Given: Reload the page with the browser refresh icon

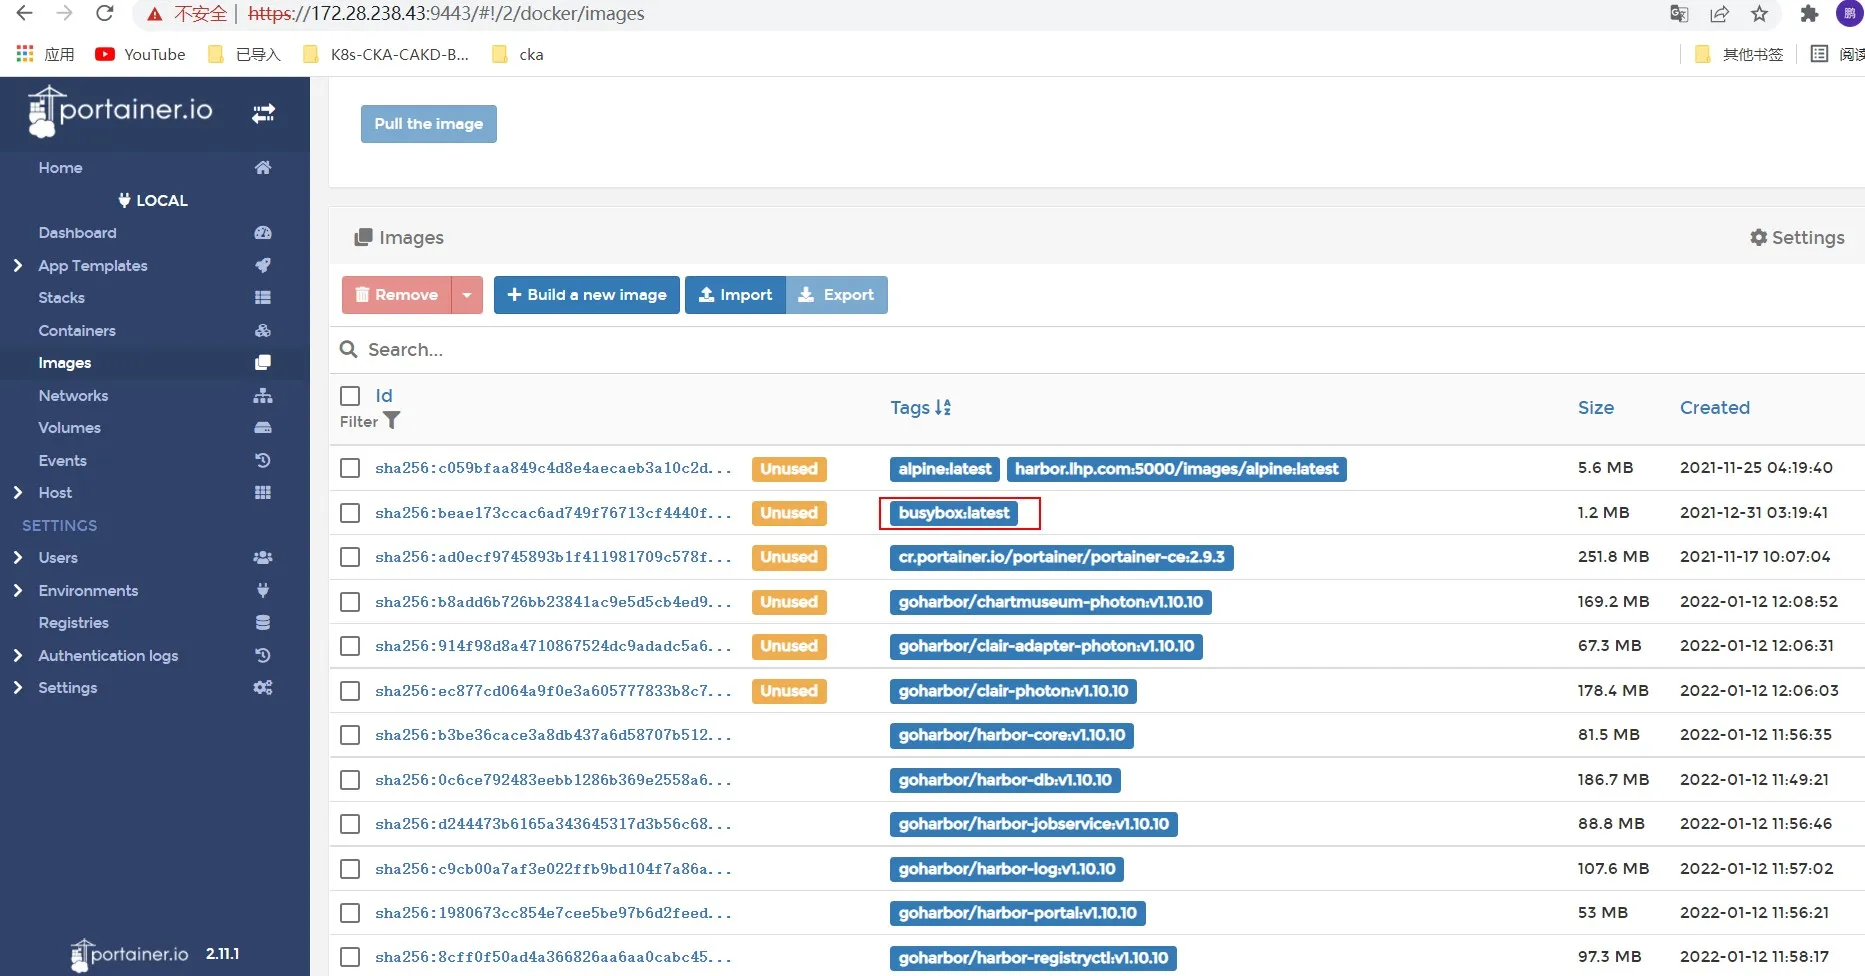Looking at the screenshot, I should [104, 13].
